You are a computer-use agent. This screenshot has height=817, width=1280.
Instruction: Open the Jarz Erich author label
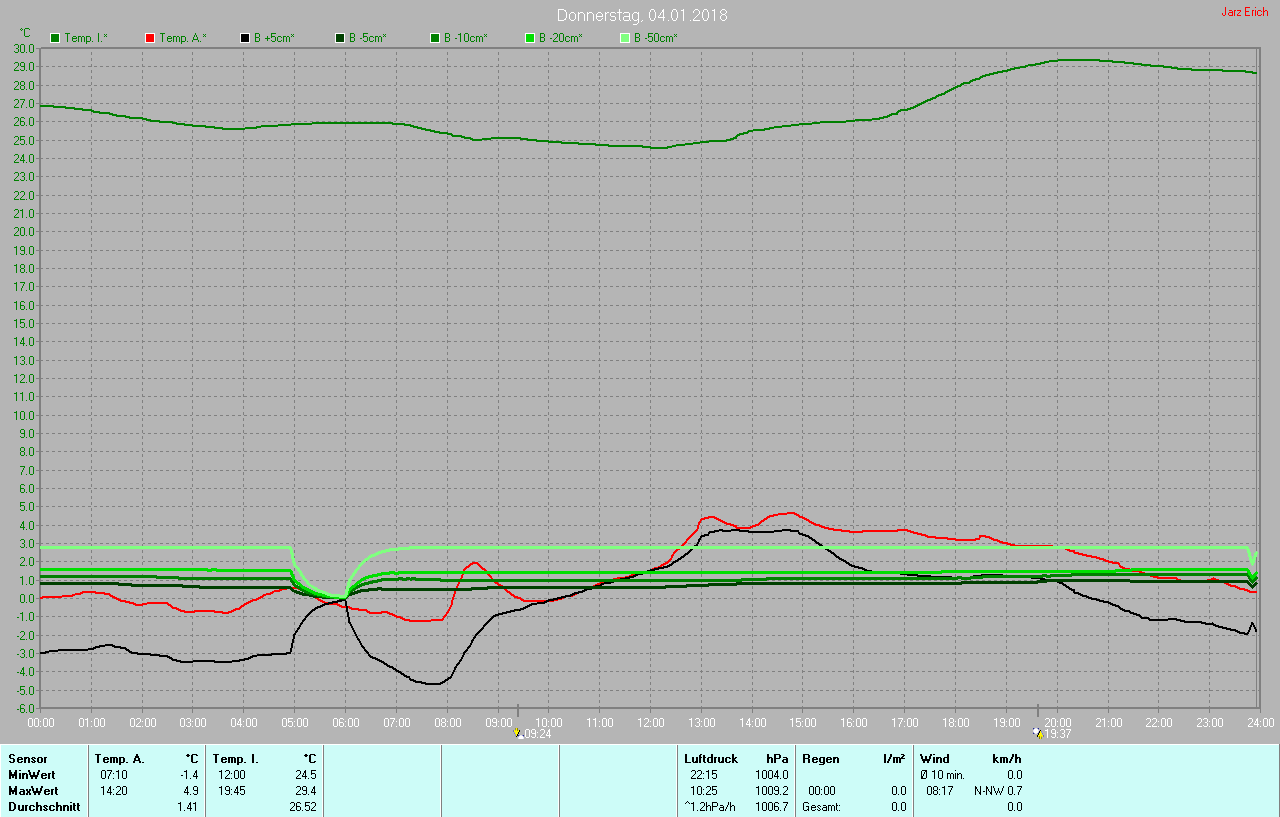[1244, 12]
